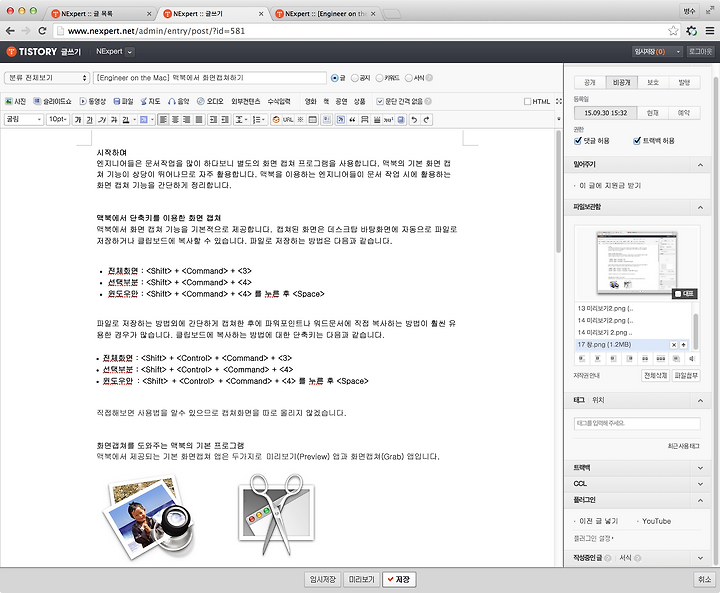Justify text alignment

[x=198, y=120]
